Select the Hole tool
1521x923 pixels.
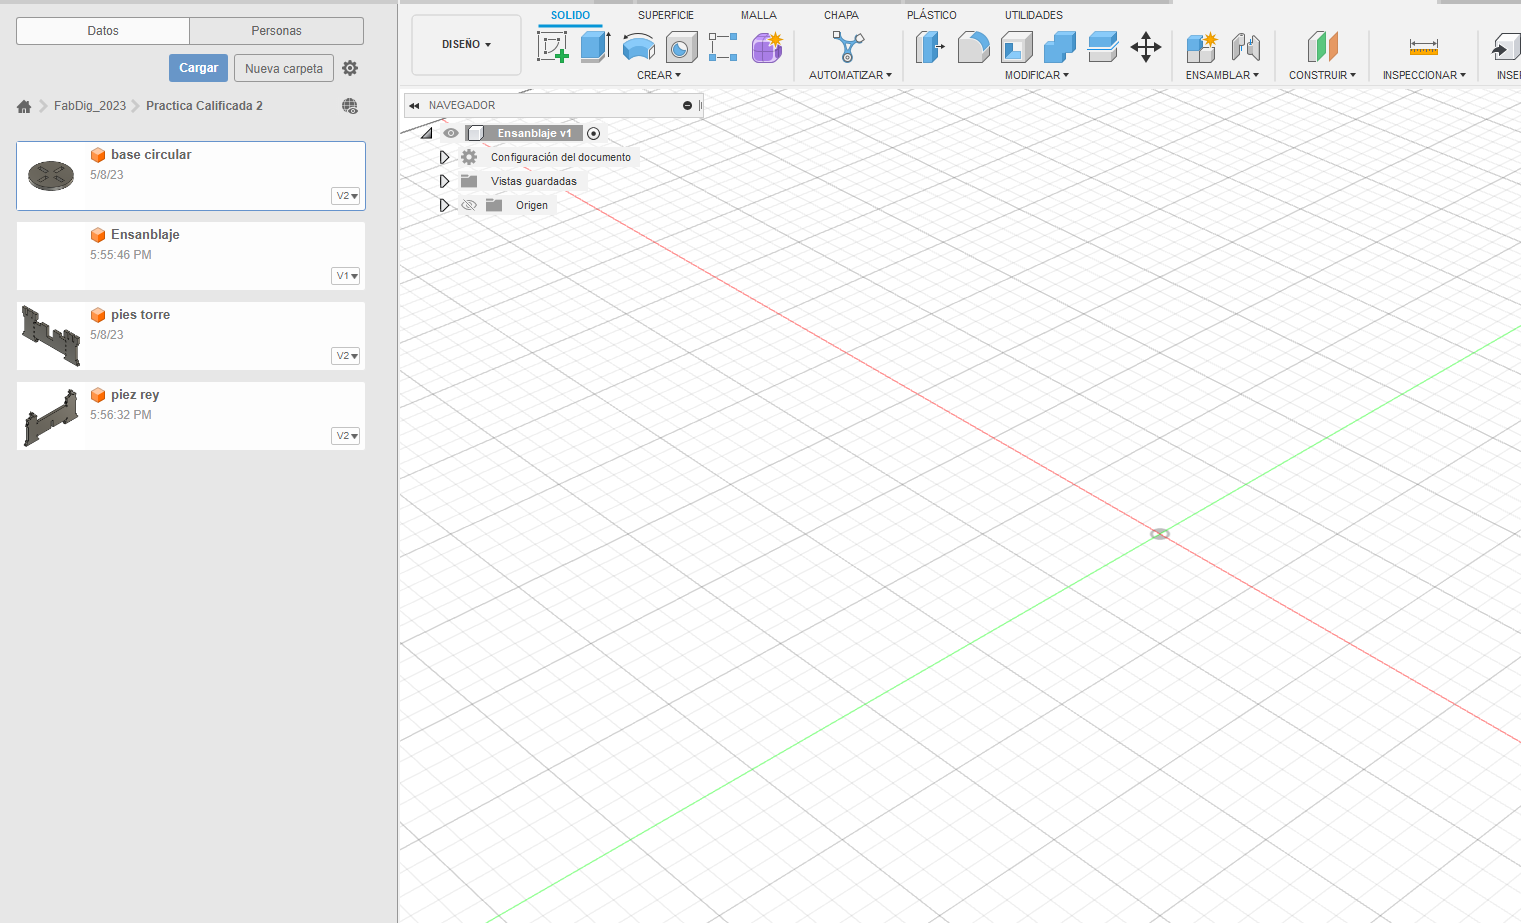(x=681, y=46)
